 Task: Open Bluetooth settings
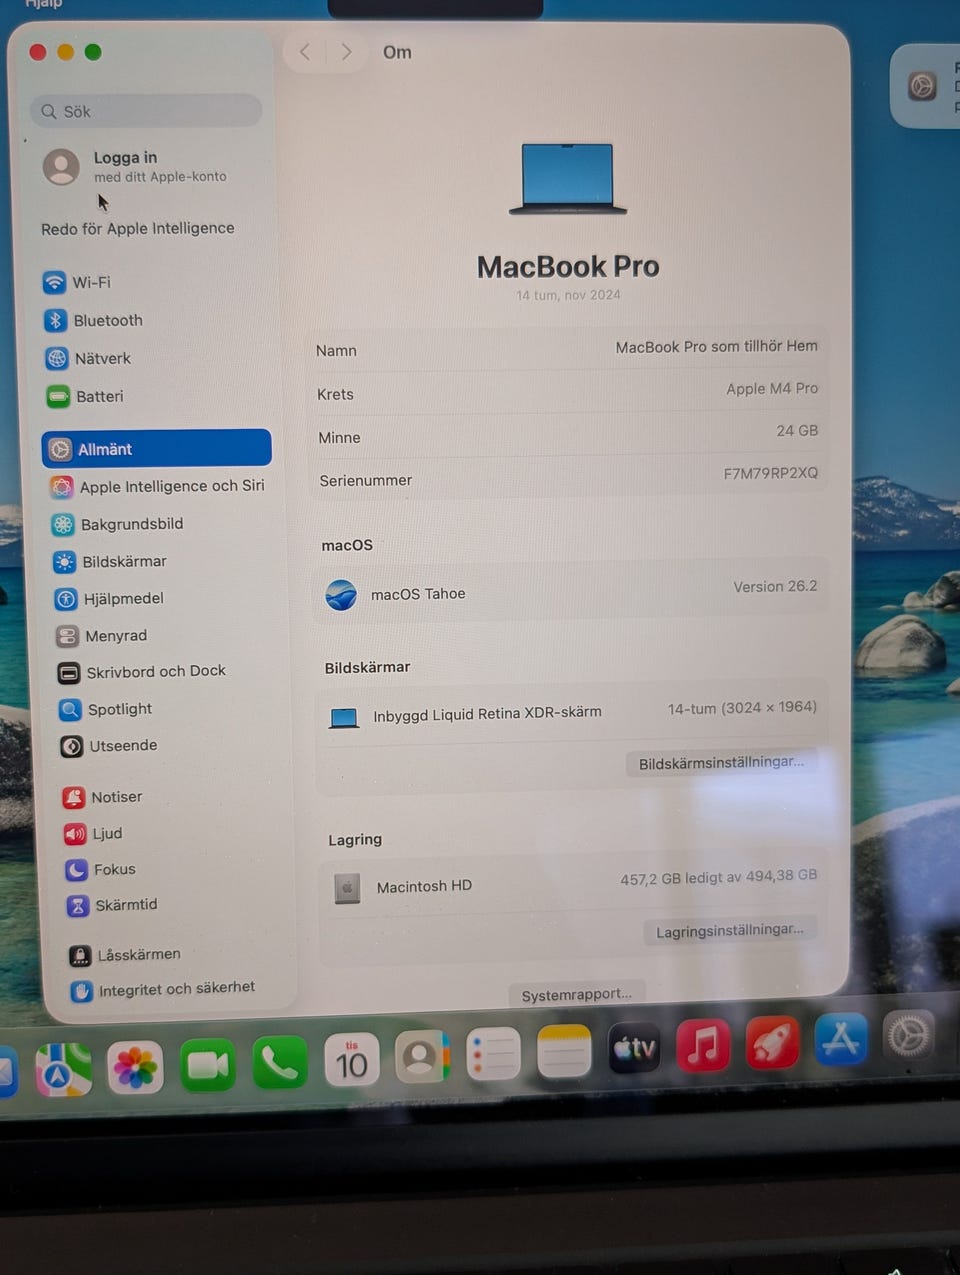point(94,320)
